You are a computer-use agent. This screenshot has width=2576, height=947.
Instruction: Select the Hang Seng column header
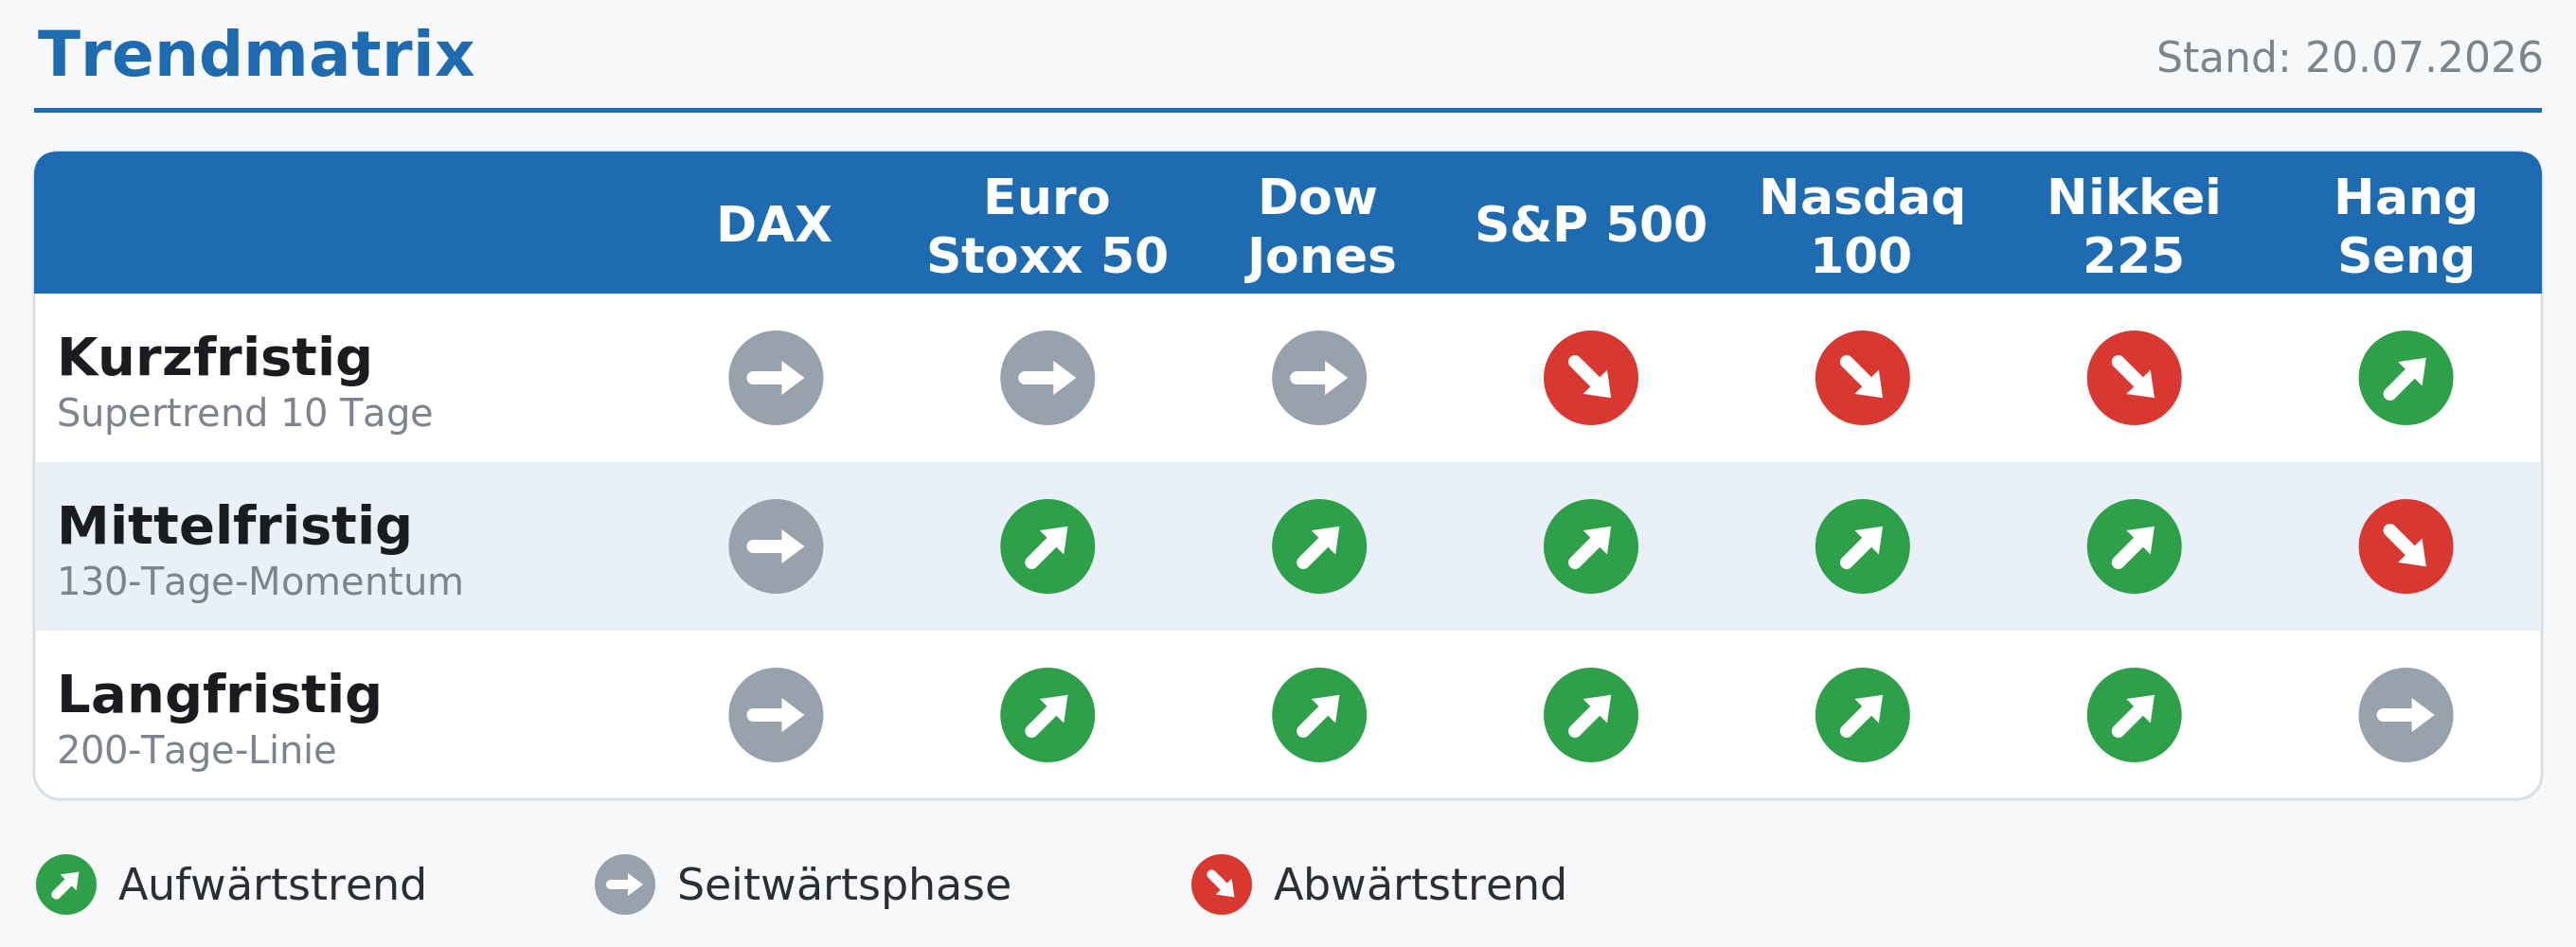(2405, 226)
